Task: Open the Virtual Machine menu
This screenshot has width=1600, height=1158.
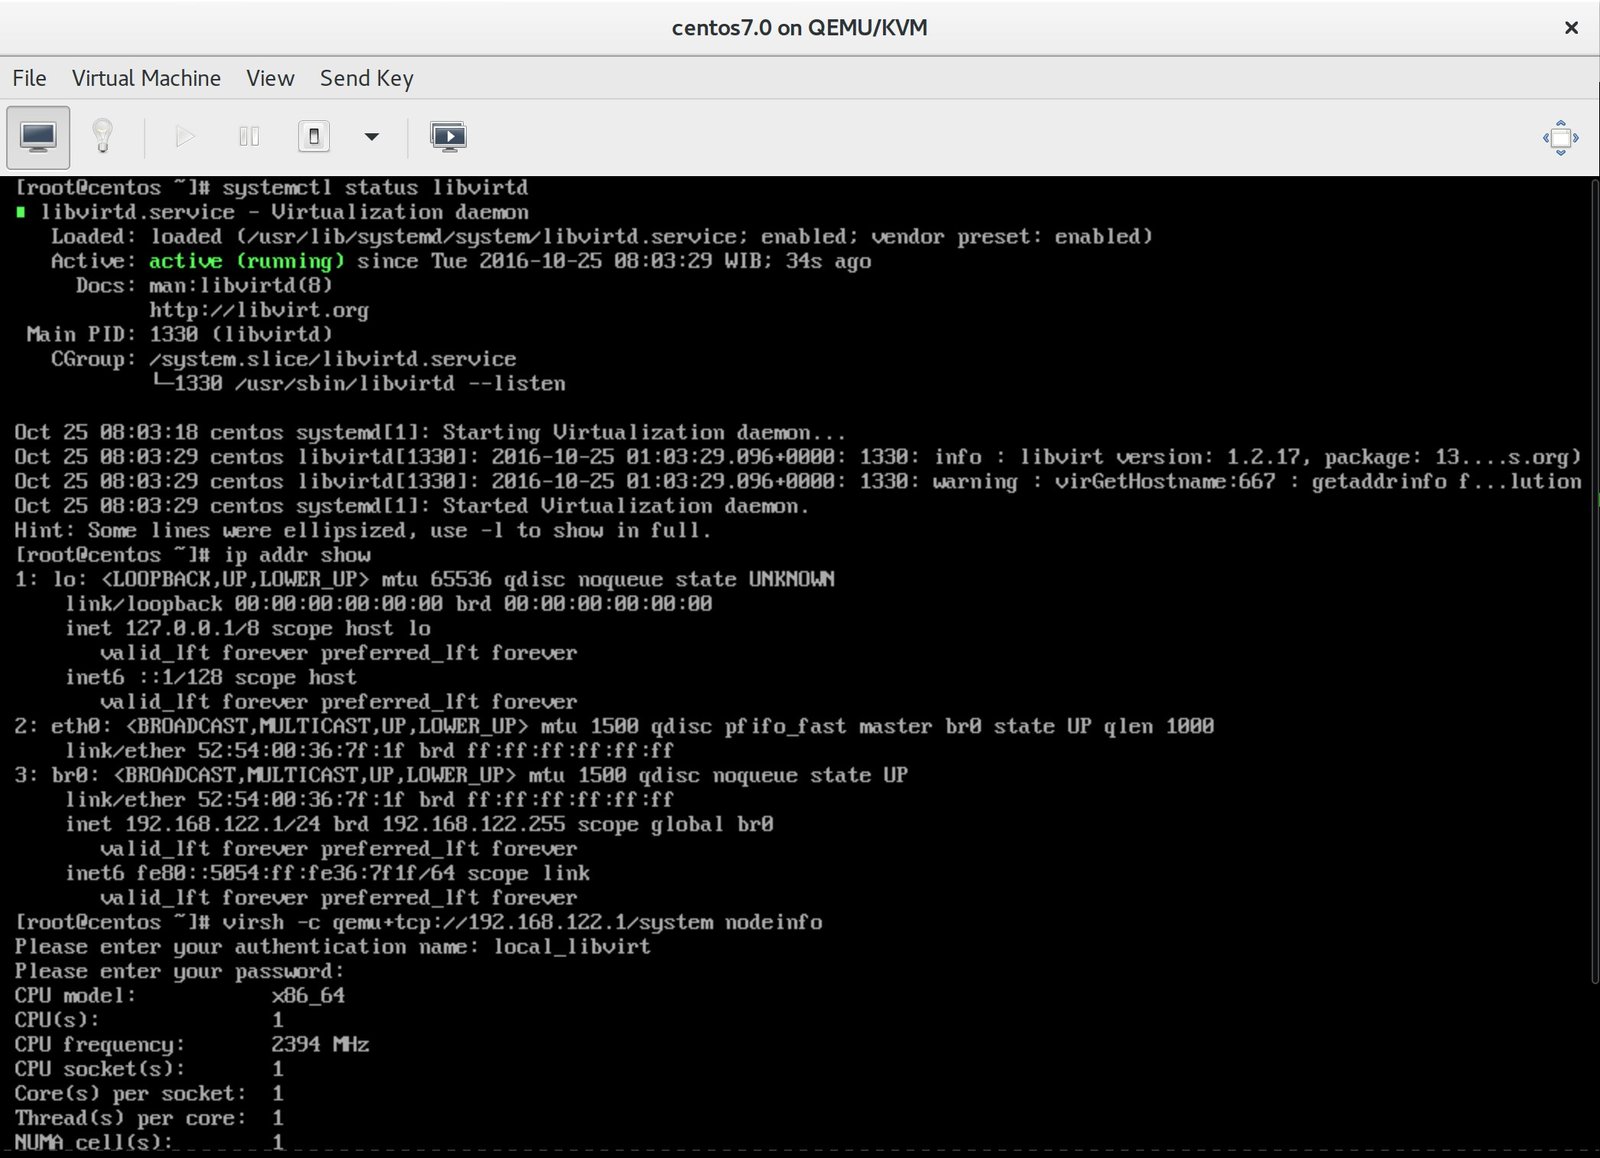Action: 146,78
